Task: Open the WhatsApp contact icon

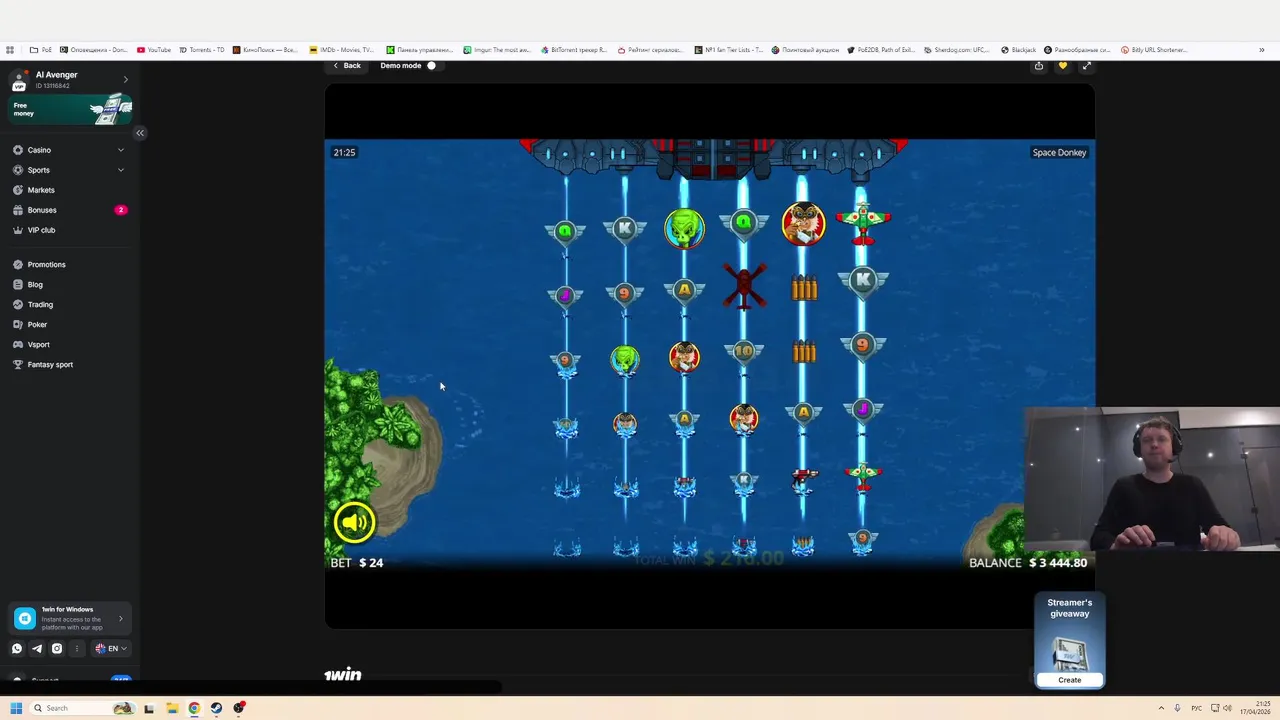Action: [17, 648]
